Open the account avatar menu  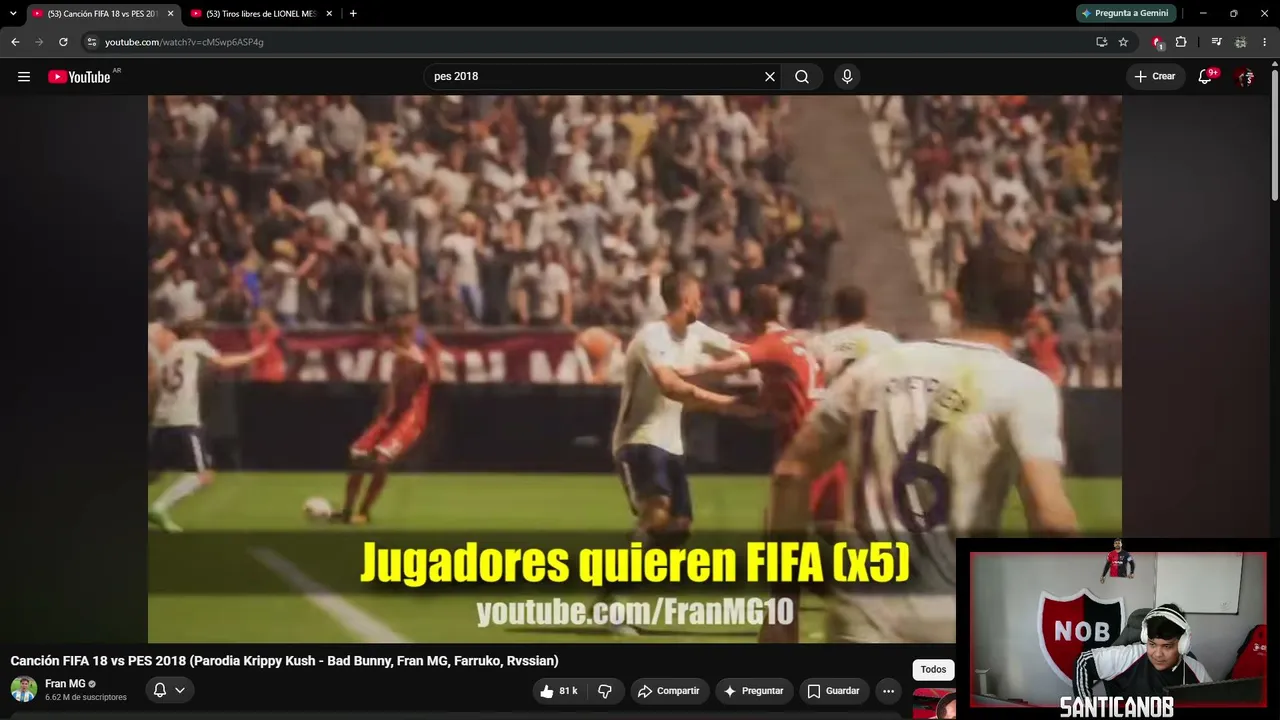point(1245,77)
